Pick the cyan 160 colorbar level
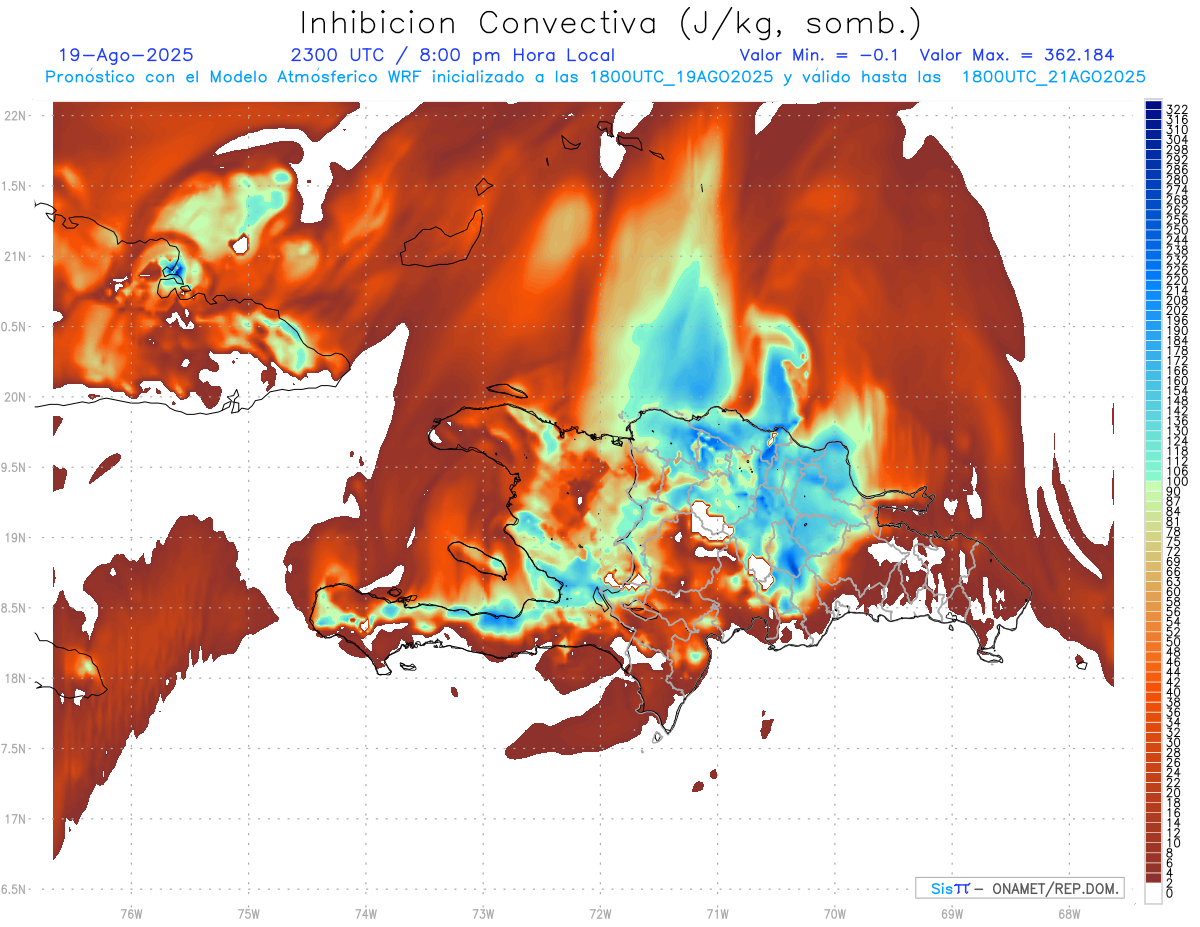The height and width of the screenshot is (927, 1200). [x=1153, y=381]
